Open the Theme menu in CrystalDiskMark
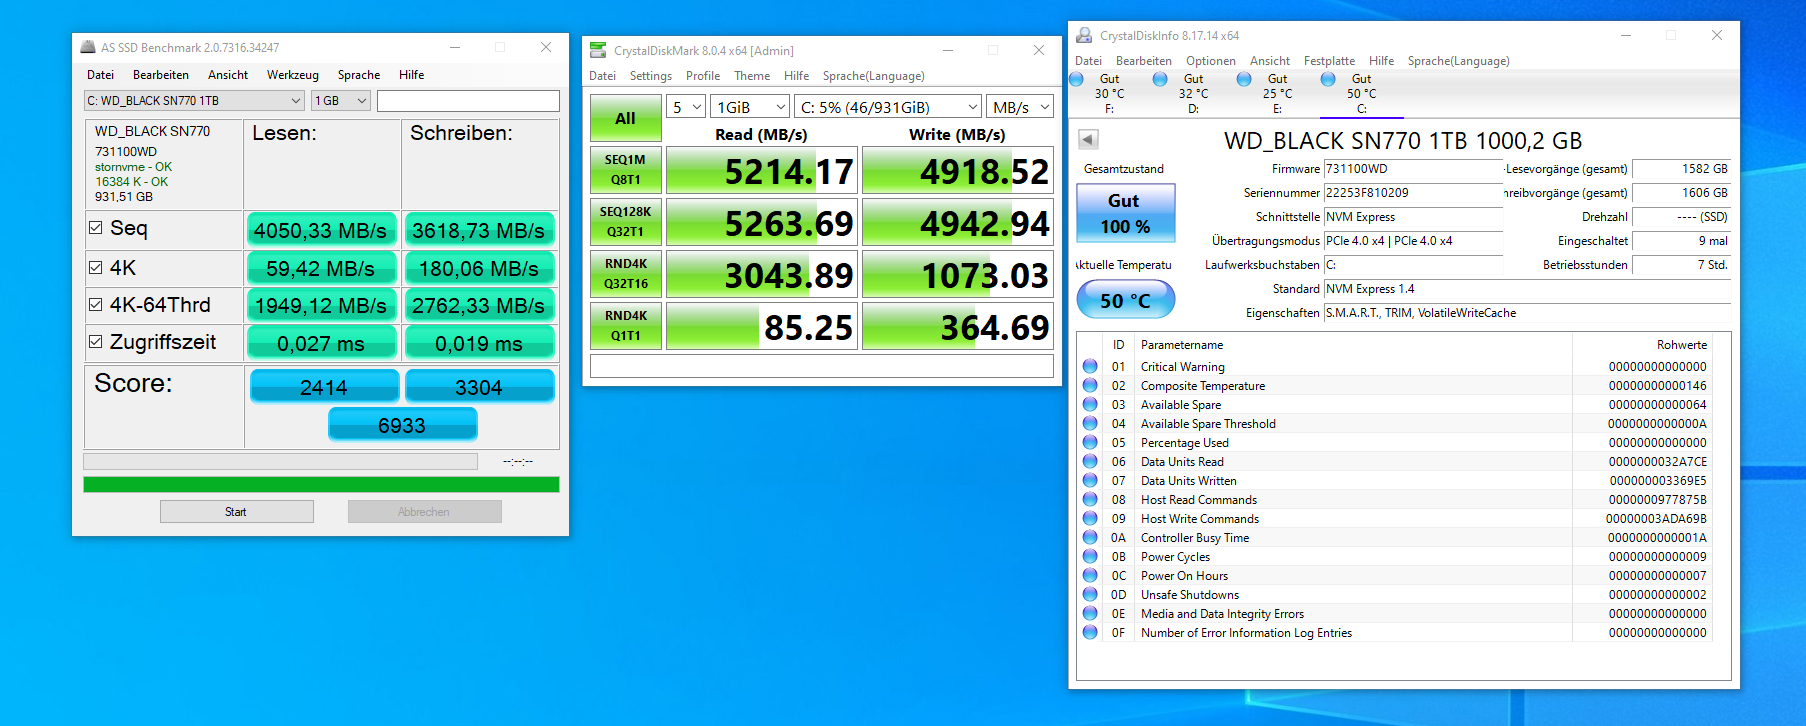This screenshot has width=1806, height=726. (752, 76)
